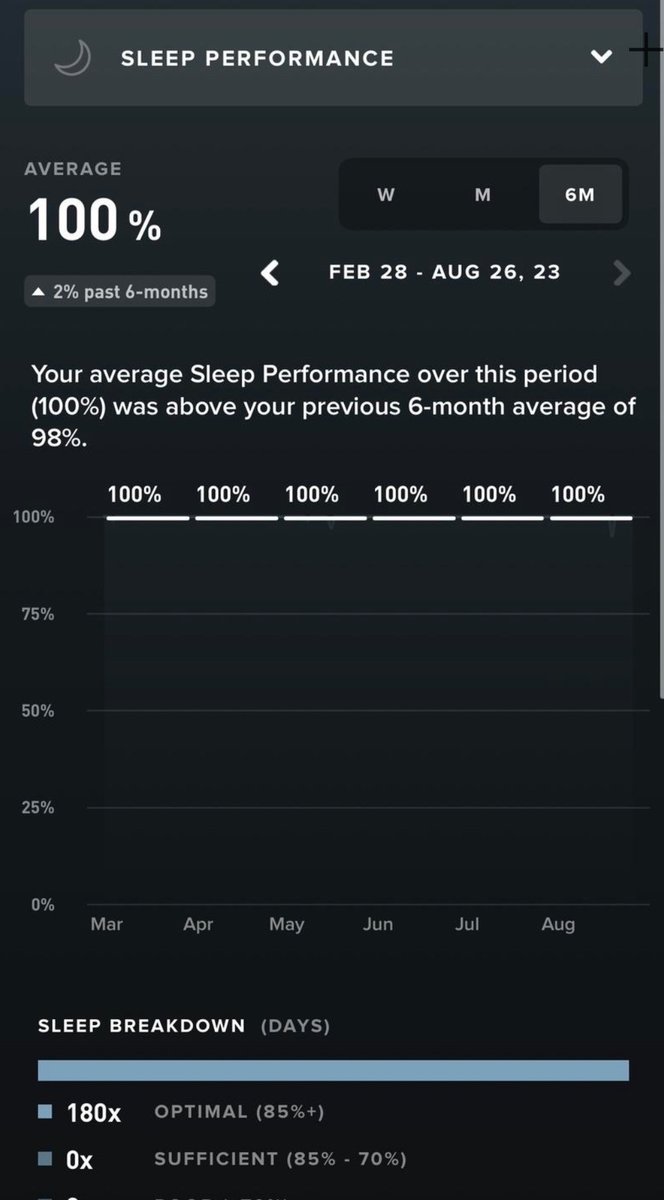Click the Jun label on the chart axis
Image resolution: width=664 pixels, height=1200 pixels.
pos(377,924)
